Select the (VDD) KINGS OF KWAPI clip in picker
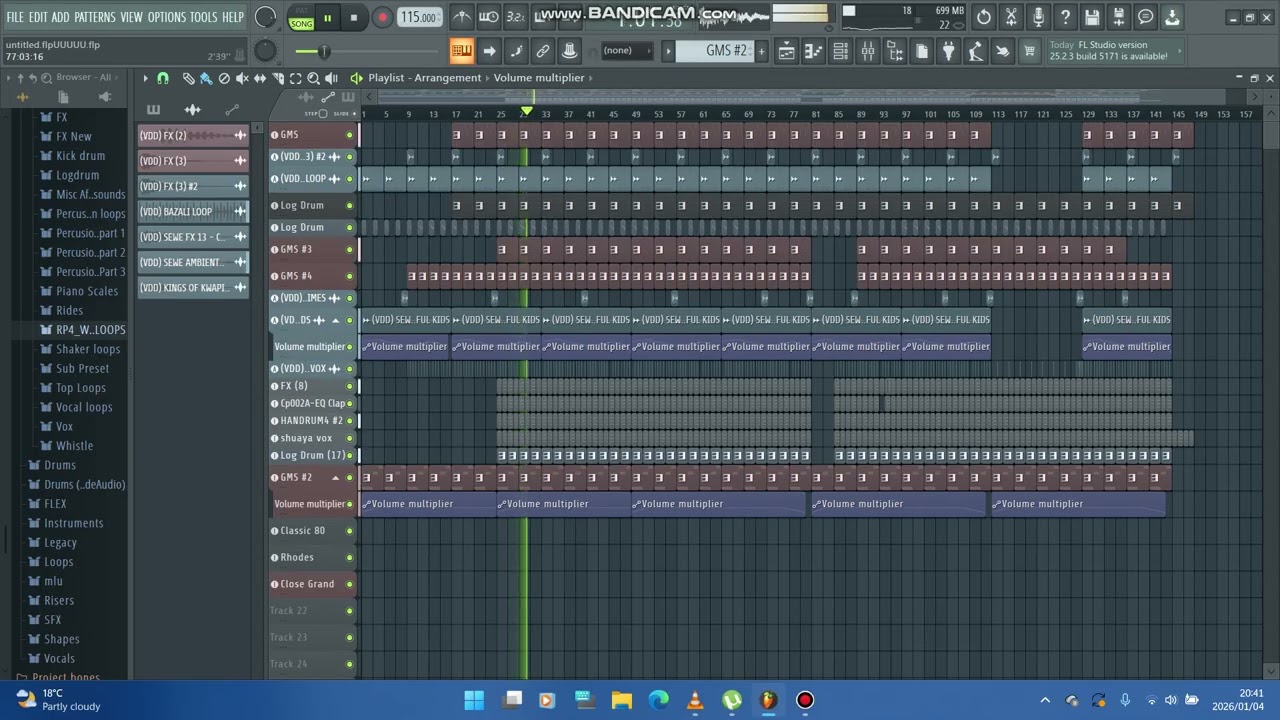Screen dimensions: 1280x720 coord(192,288)
